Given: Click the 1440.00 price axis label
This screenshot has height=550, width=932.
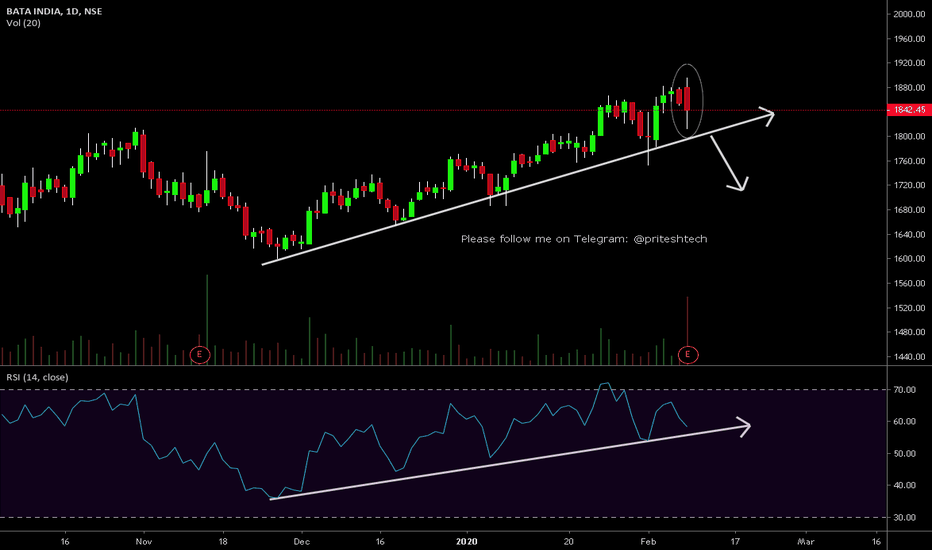Looking at the screenshot, I should pyautogui.click(x=909, y=357).
